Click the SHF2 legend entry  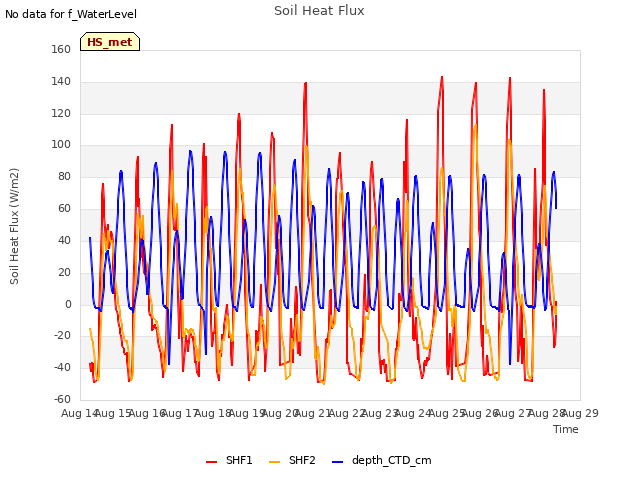click(292, 461)
